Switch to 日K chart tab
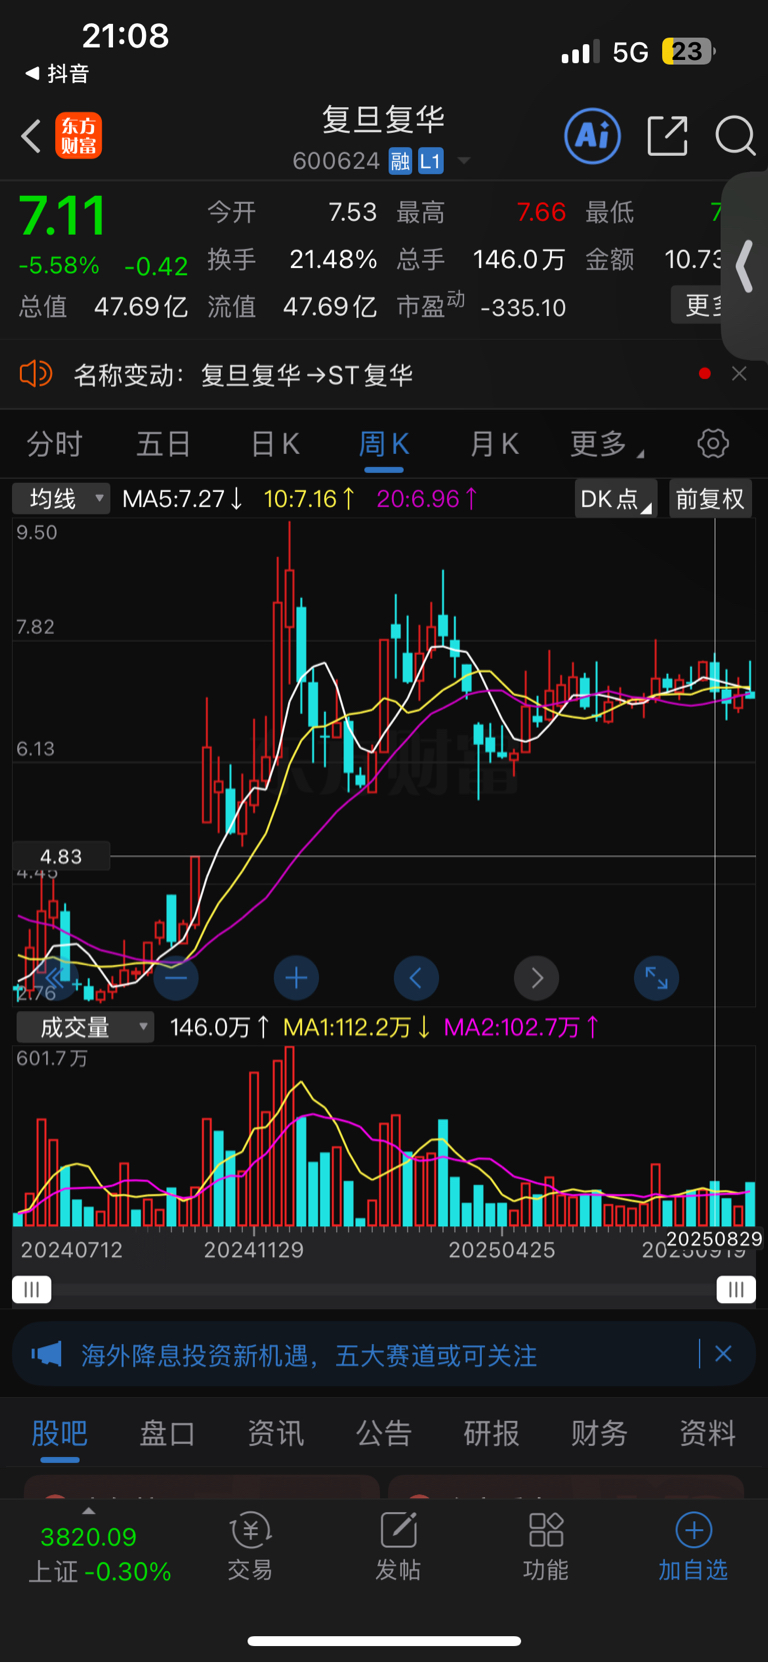 [275, 444]
